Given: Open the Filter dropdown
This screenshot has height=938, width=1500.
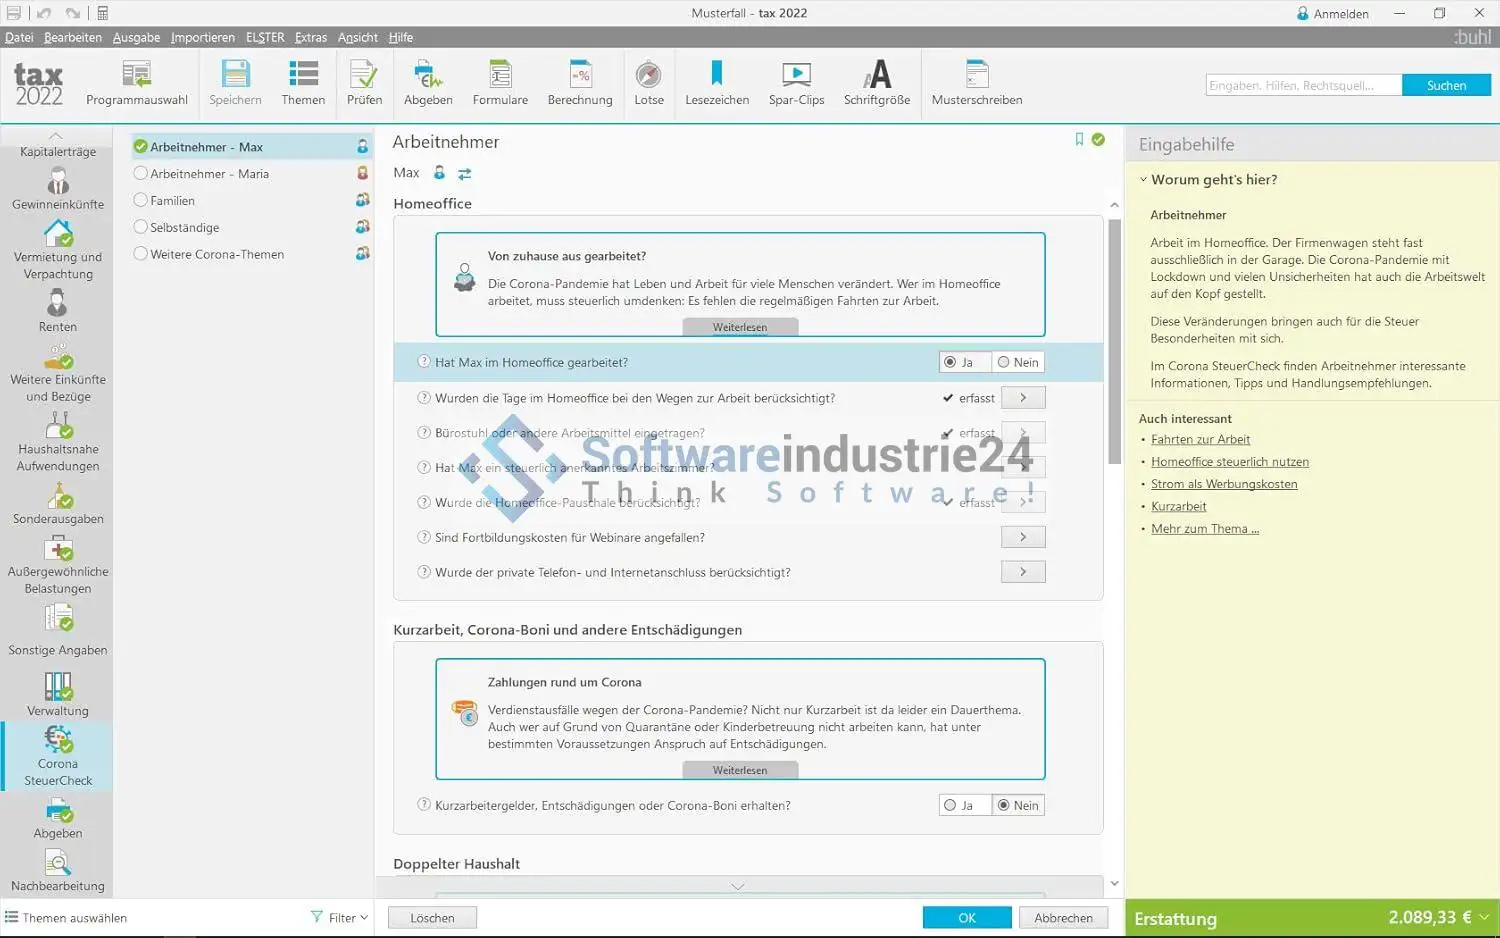Looking at the screenshot, I should (x=340, y=917).
